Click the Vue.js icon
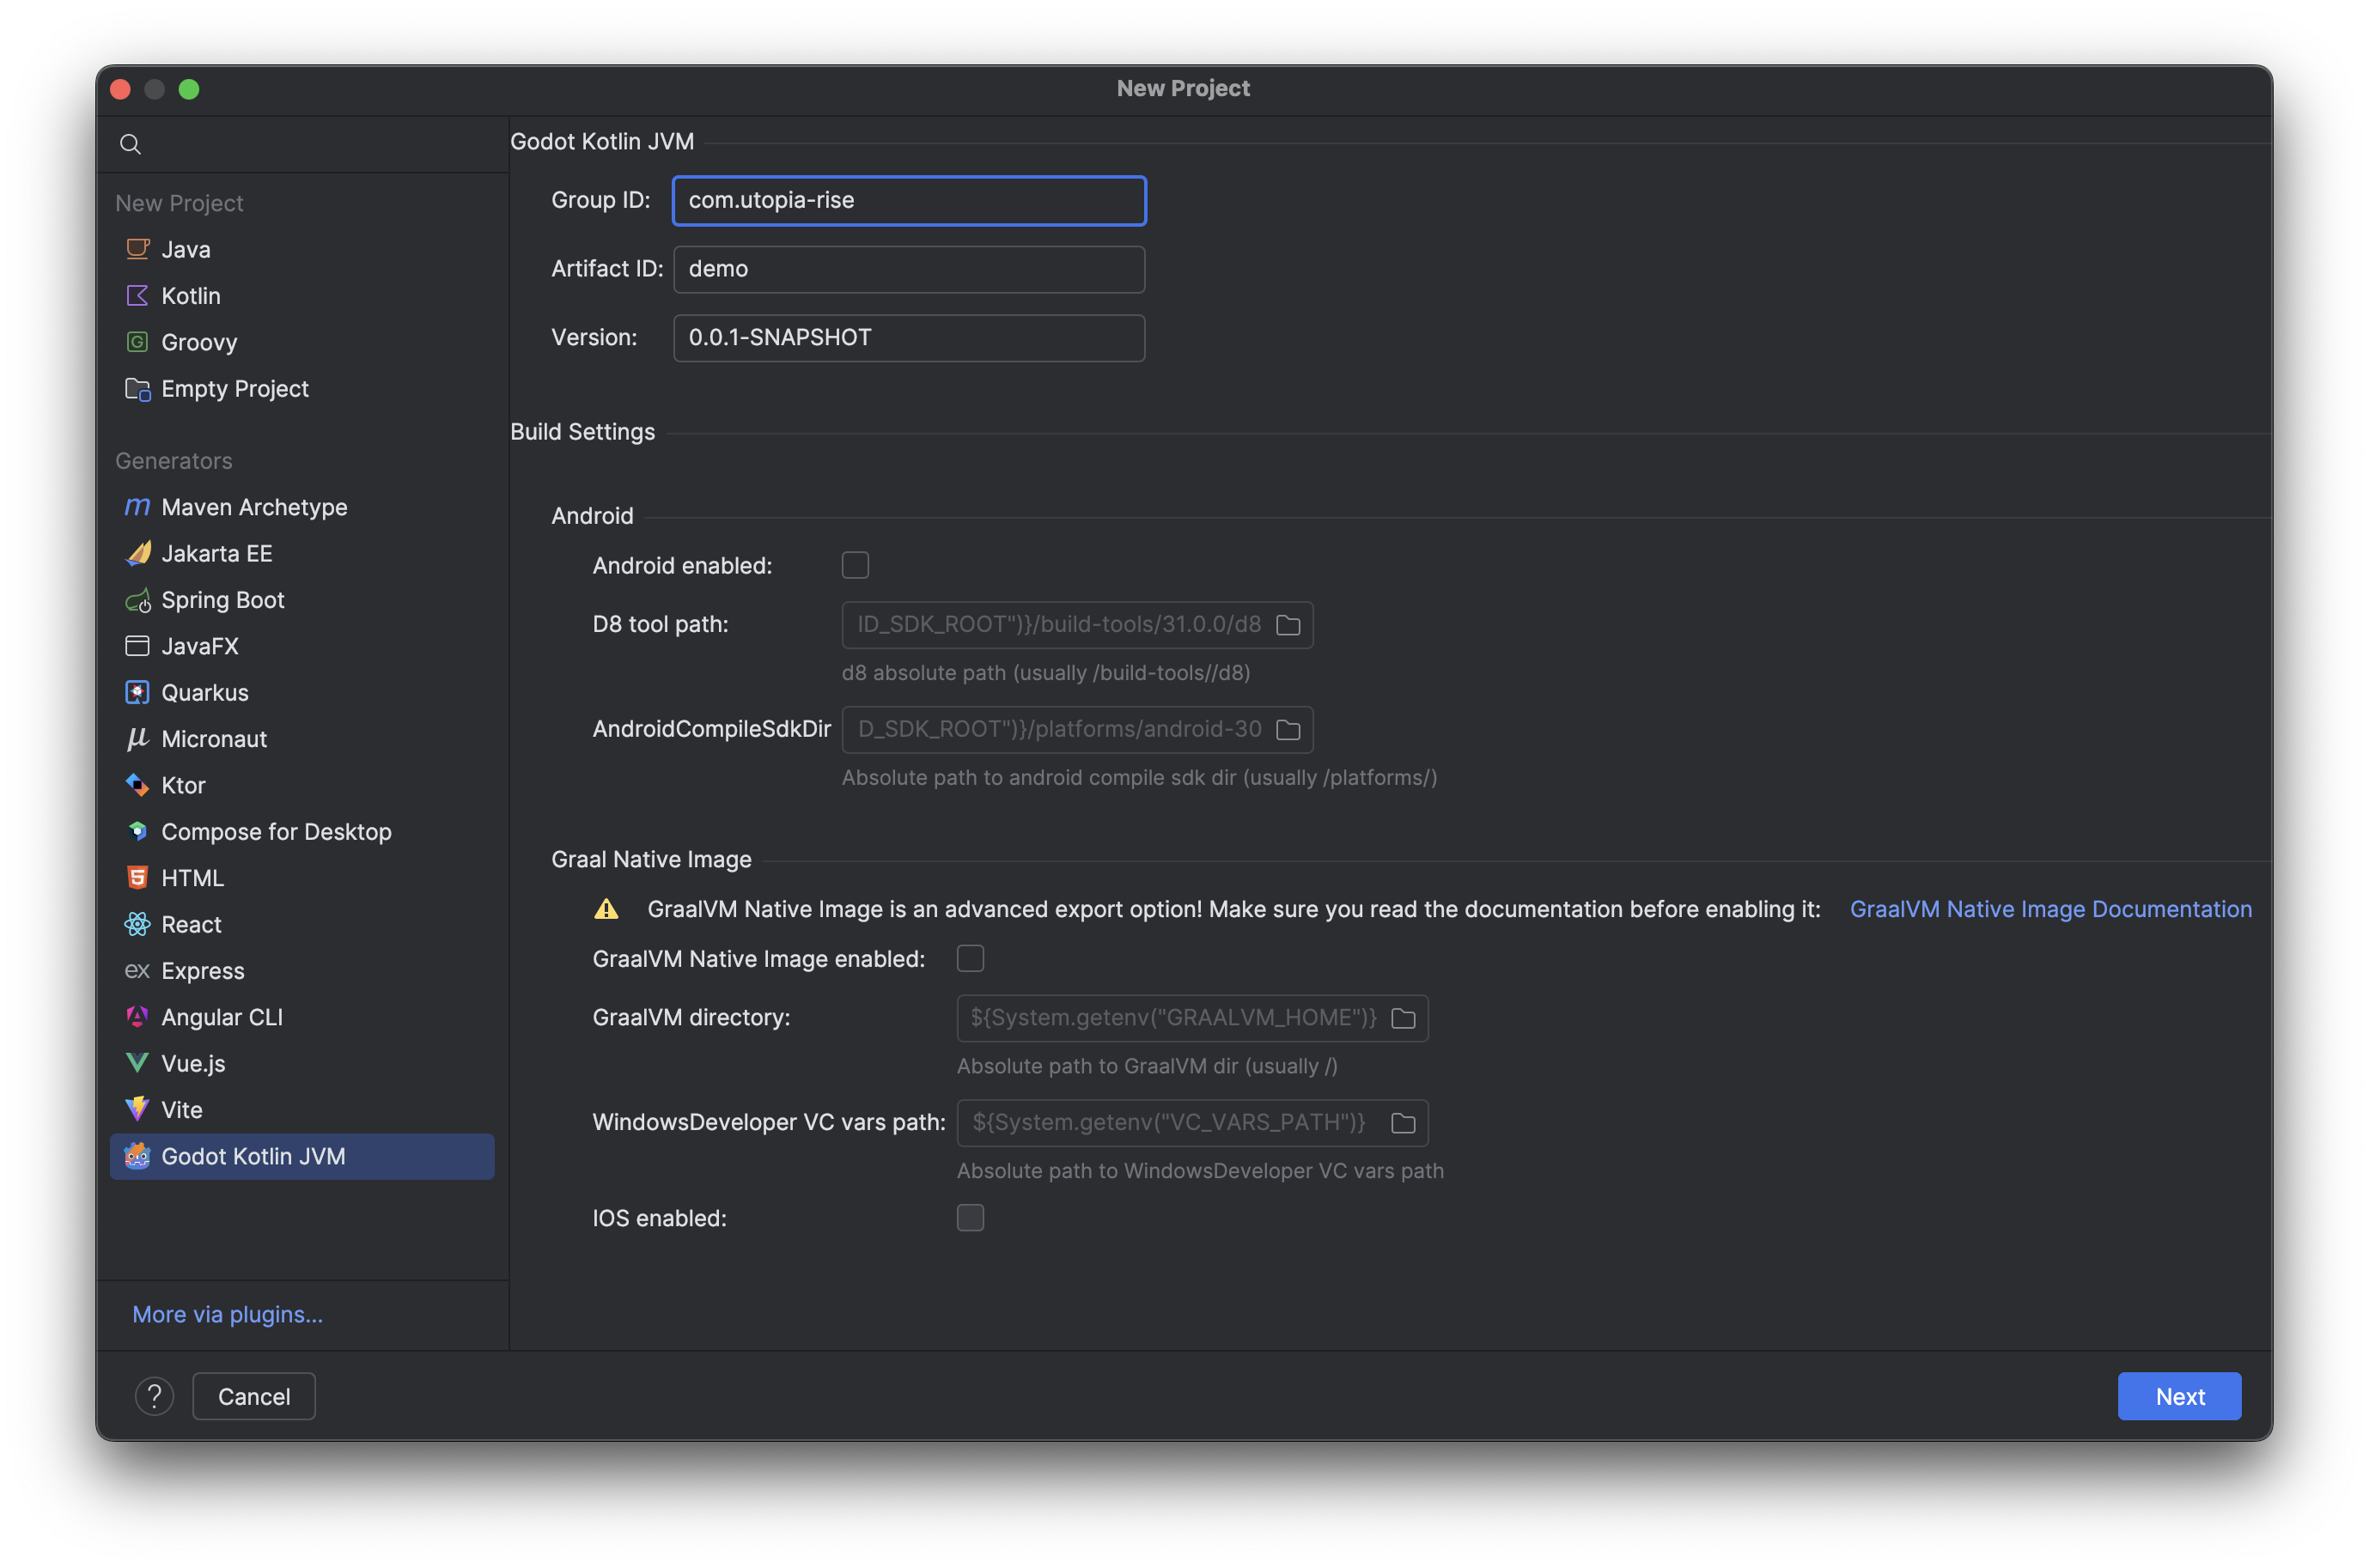Screen dimensions: 2369x1568 tap(137, 1064)
